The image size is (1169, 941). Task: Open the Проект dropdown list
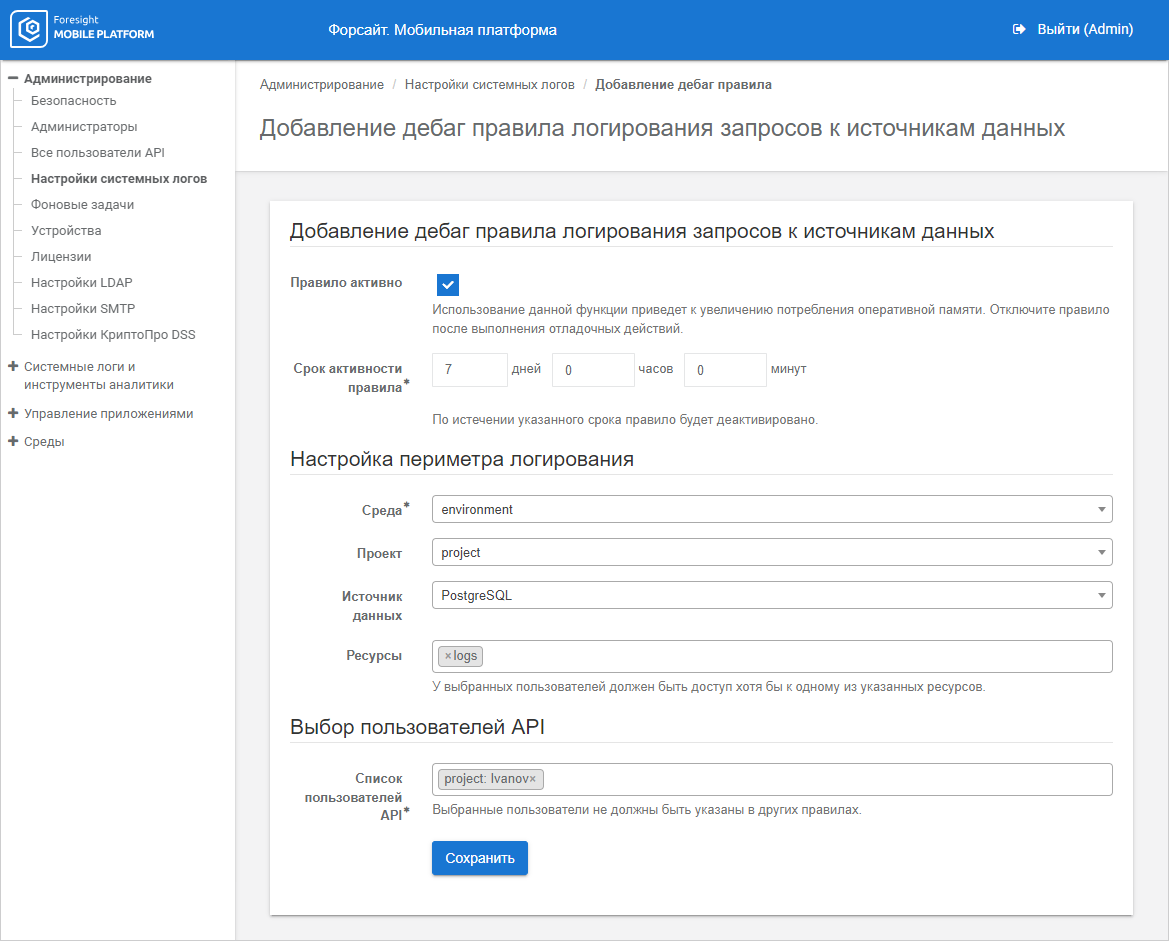coord(771,552)
